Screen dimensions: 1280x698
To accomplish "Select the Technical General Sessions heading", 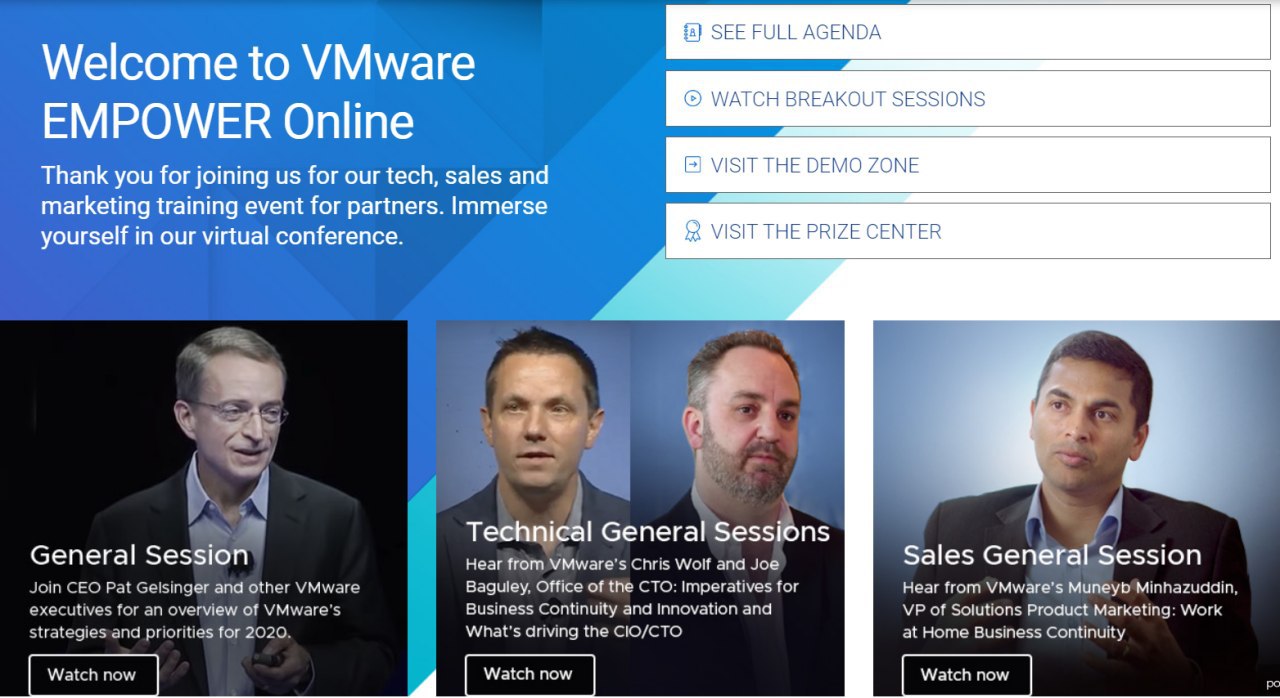I will tap(648, 531).
